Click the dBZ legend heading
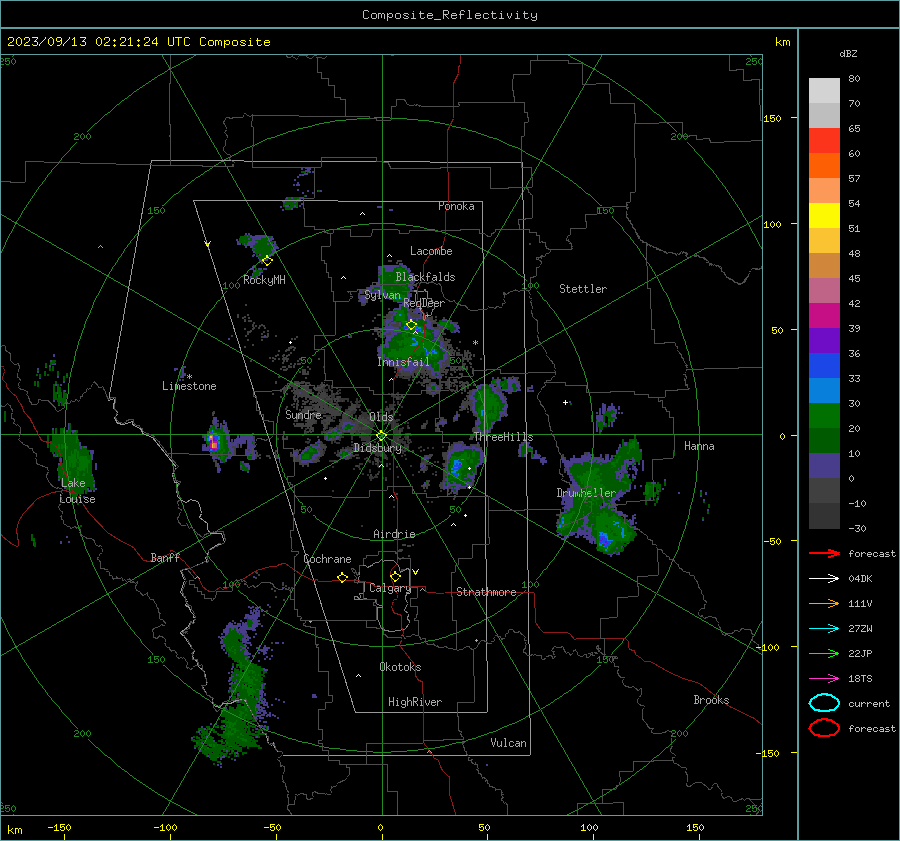This screenshot has width=900, height=841. (848, 53)
